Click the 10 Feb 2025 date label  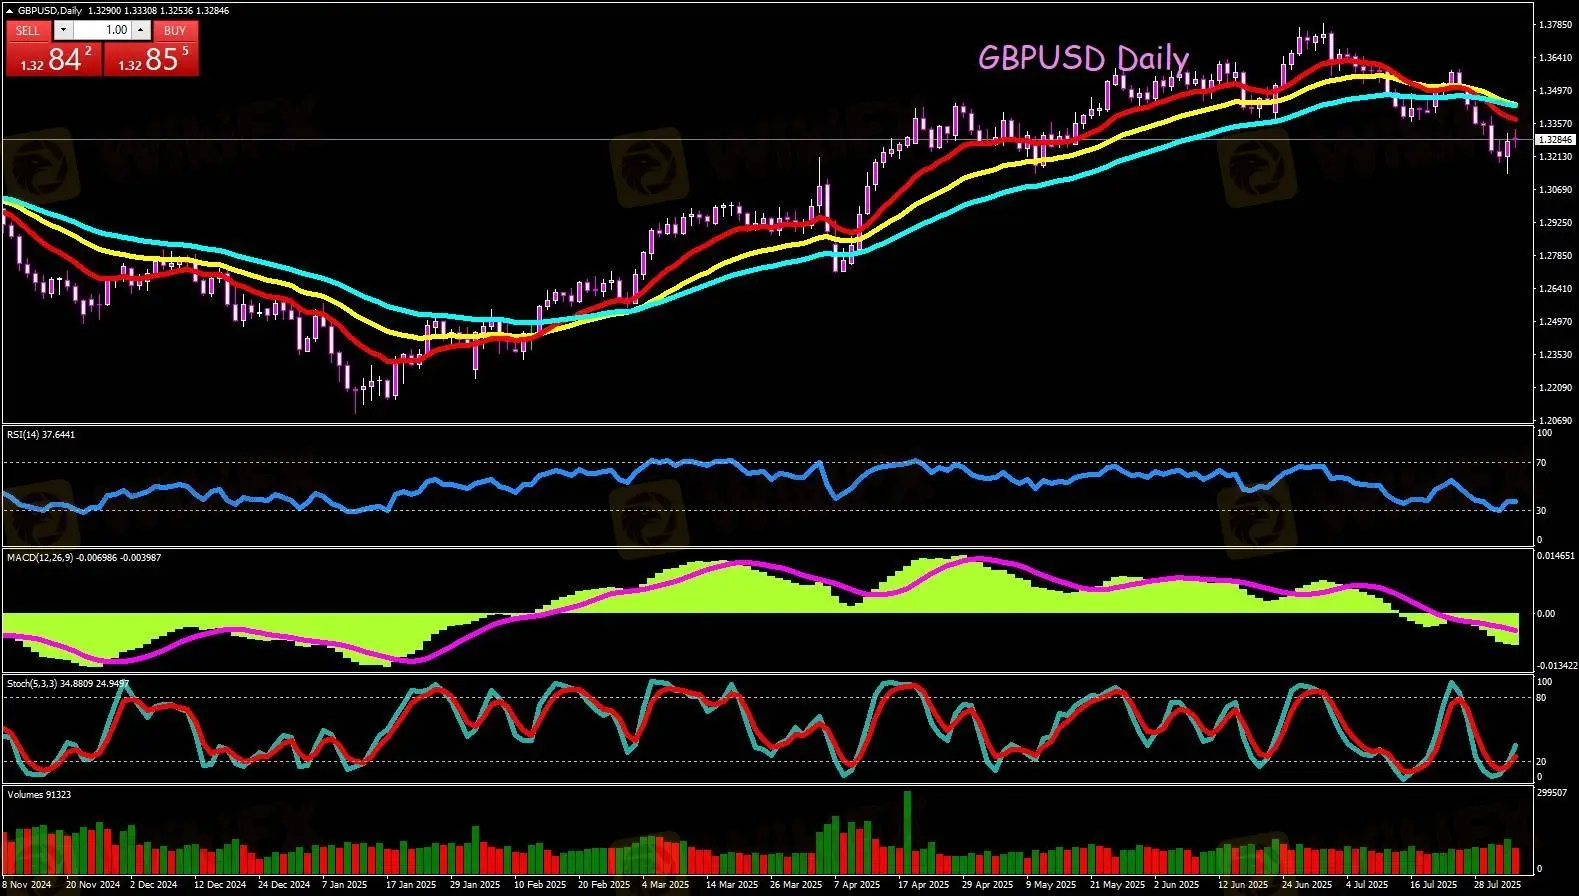[540, 885]
